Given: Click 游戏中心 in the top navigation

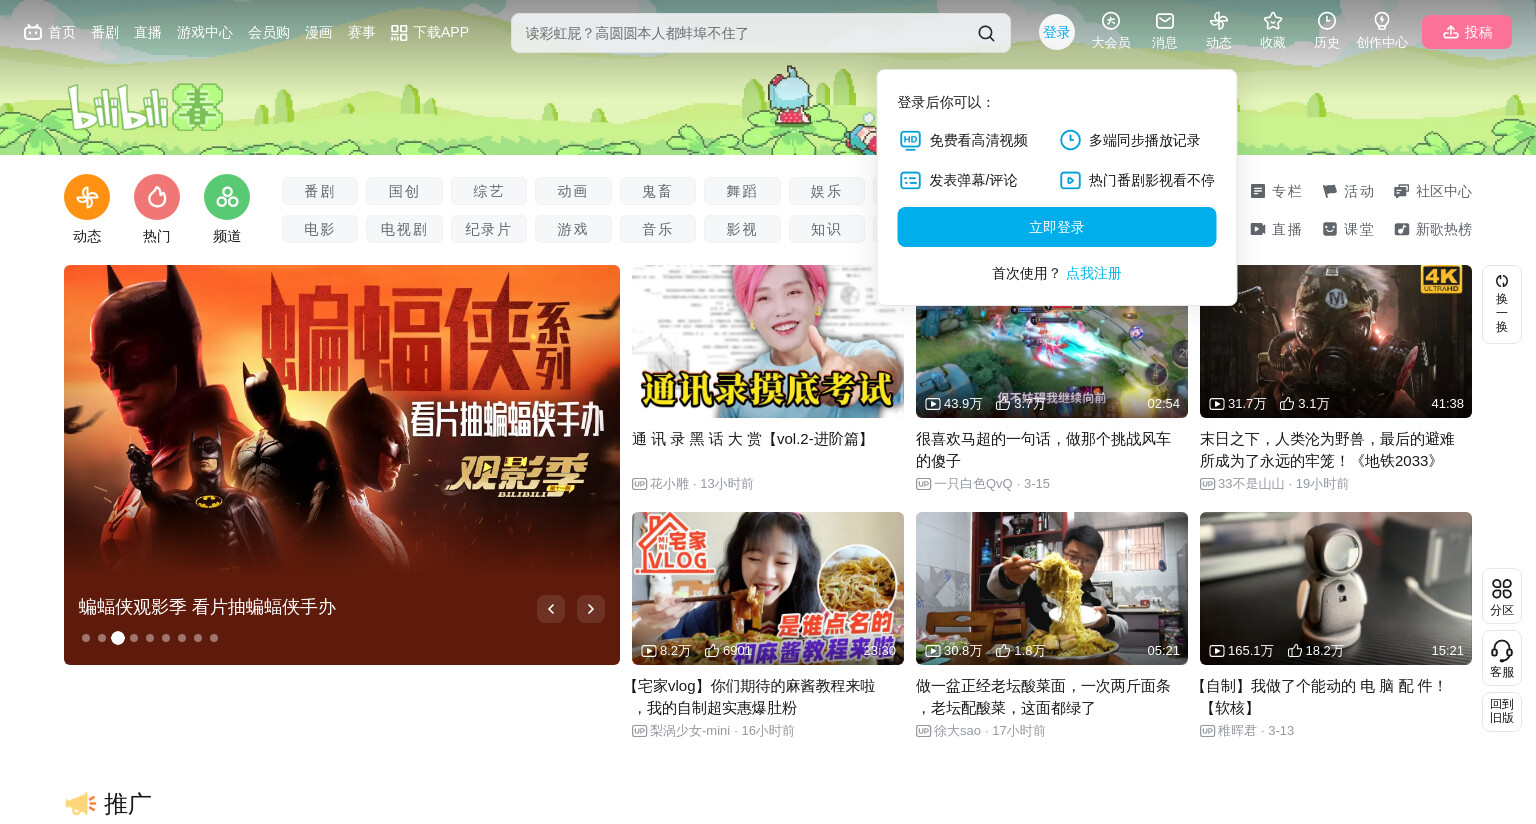Looking at the screenshot, I should tap(205, 32).
